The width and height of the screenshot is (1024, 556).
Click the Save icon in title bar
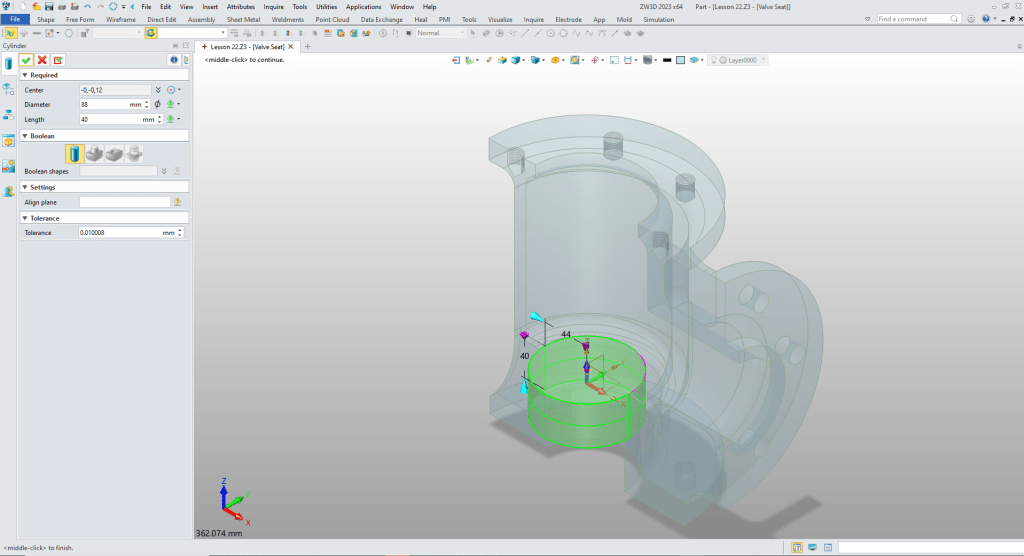point(48,6)
